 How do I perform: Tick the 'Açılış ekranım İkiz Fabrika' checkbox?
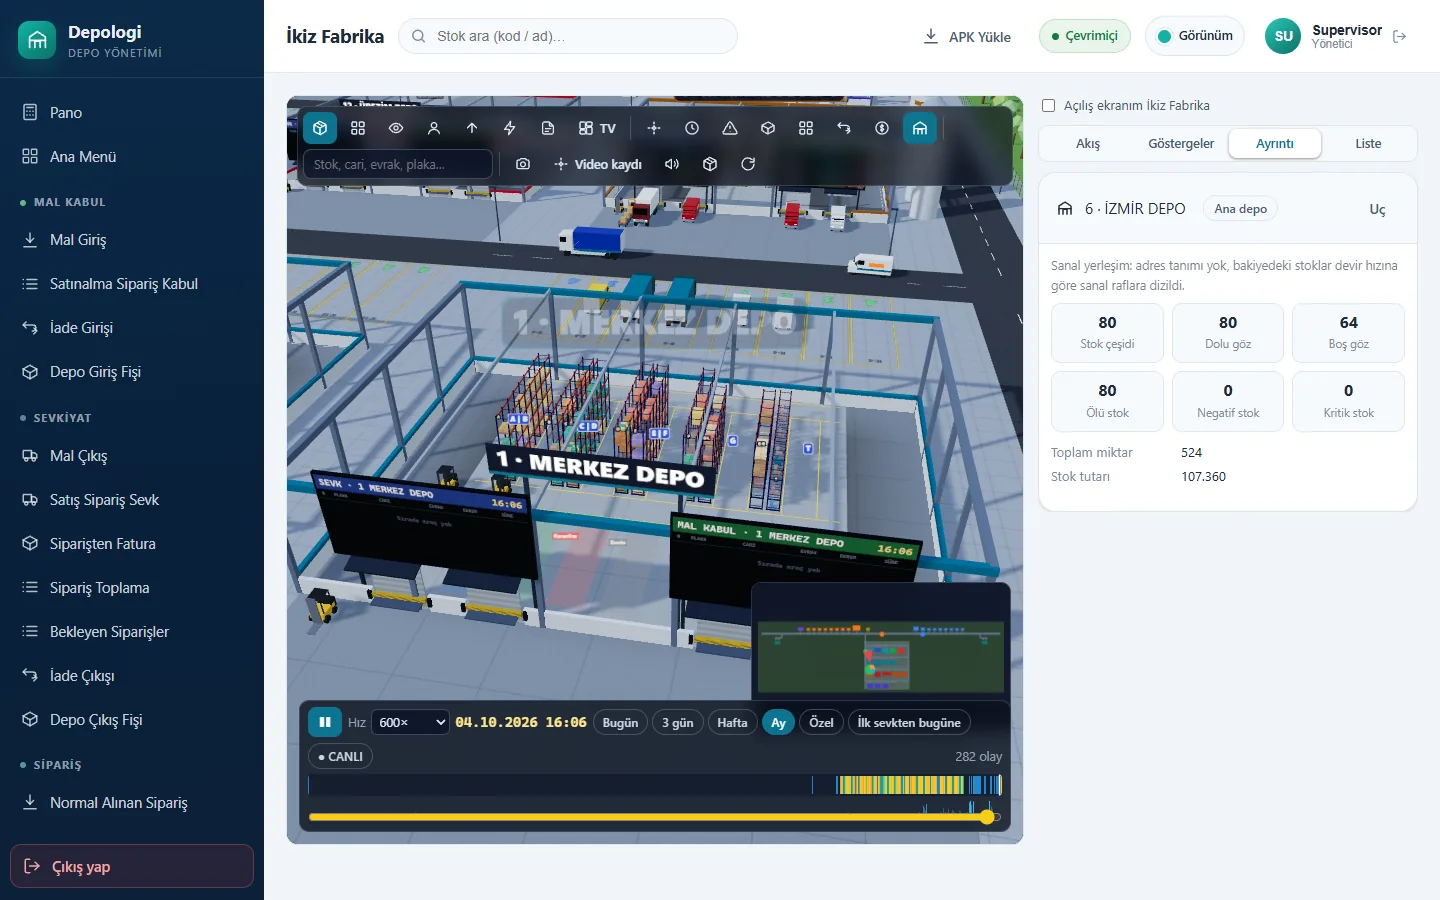(x=1049, y=105)
